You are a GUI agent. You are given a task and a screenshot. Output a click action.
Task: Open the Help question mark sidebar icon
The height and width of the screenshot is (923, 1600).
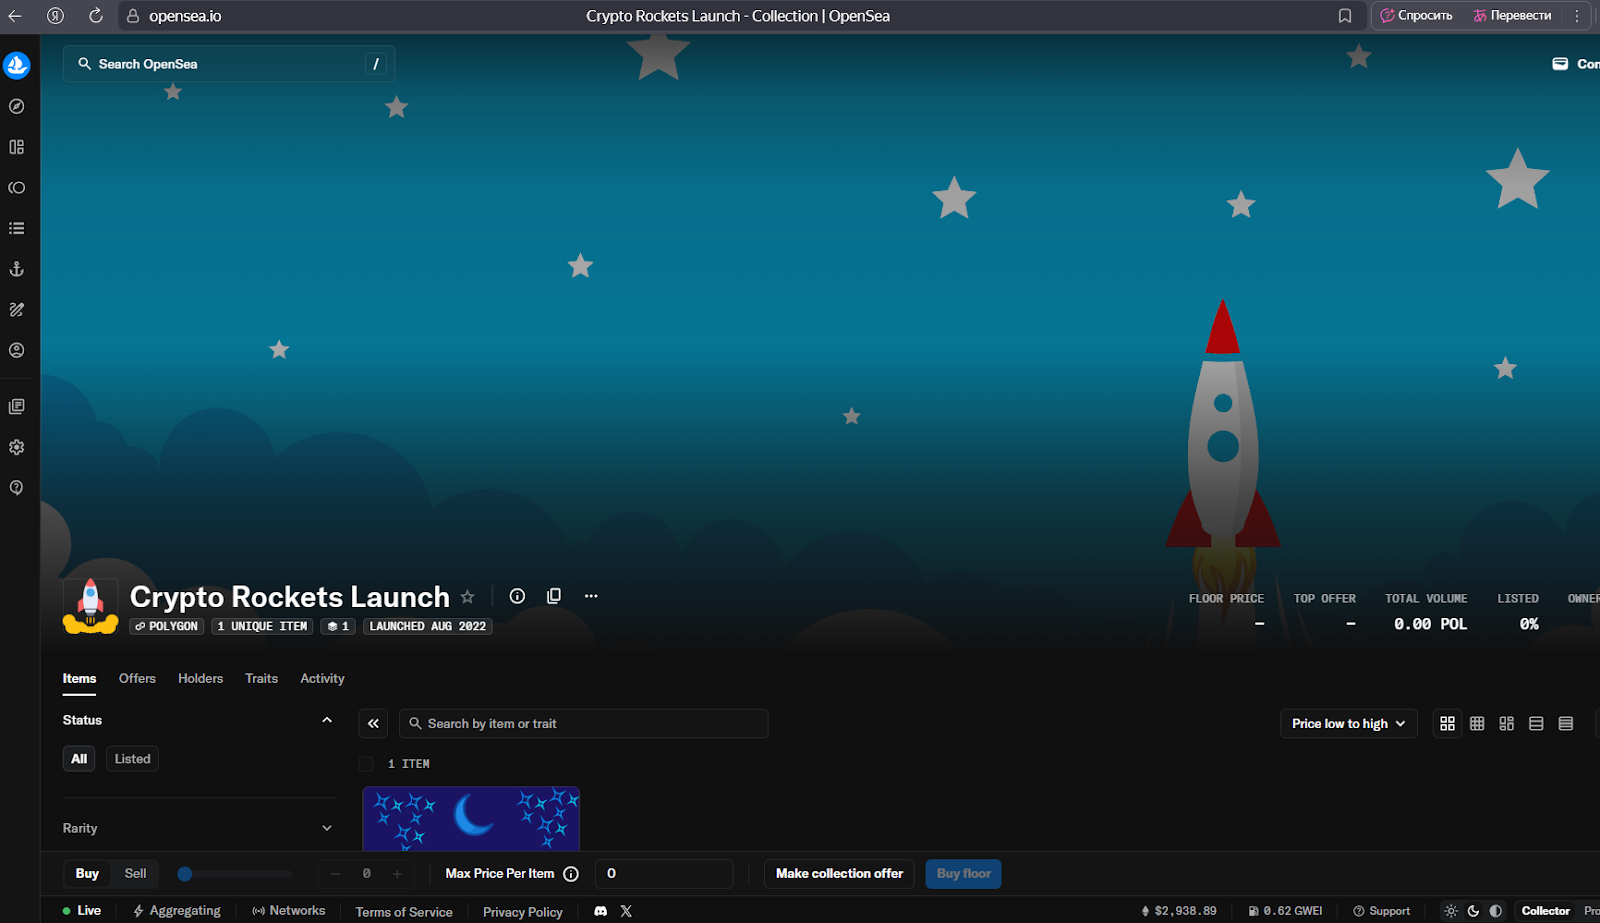point(17,488)
